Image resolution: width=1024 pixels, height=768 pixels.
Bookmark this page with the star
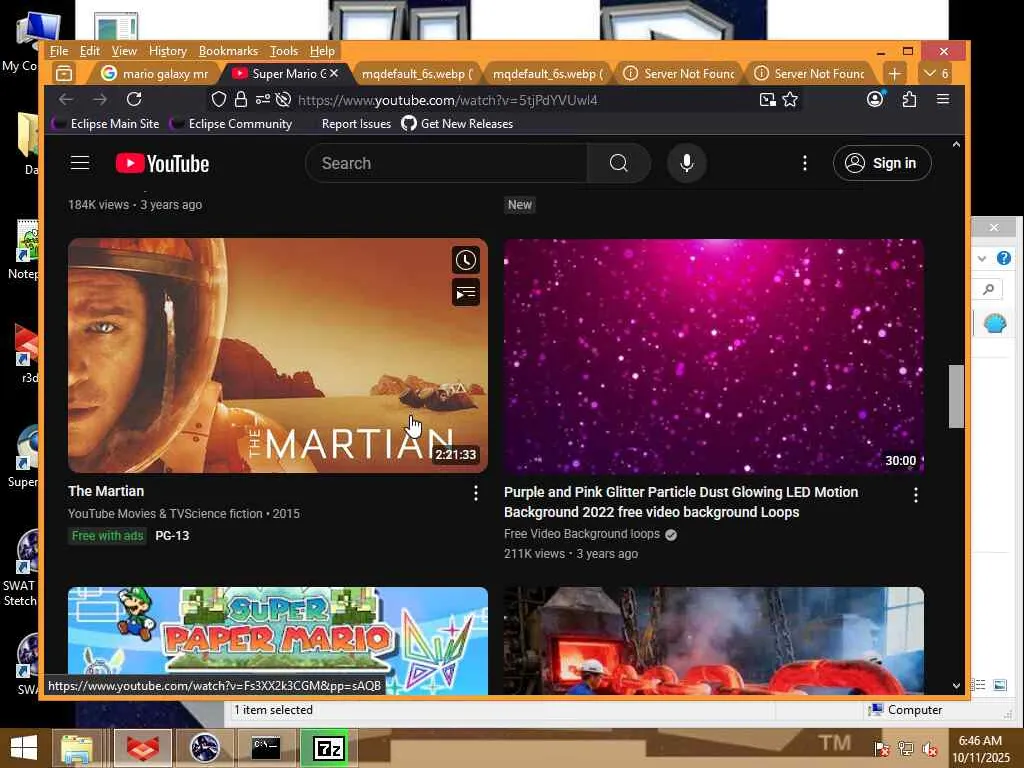(790, 99)
